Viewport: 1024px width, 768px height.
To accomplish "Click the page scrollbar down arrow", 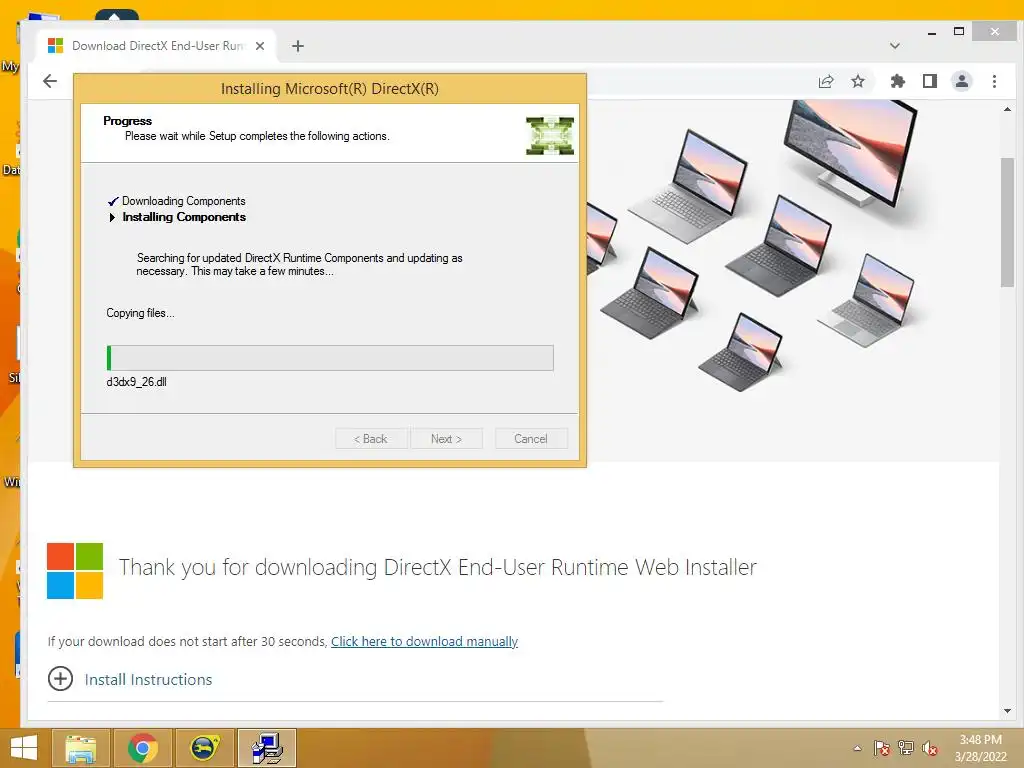I will tap(1007, 711).
